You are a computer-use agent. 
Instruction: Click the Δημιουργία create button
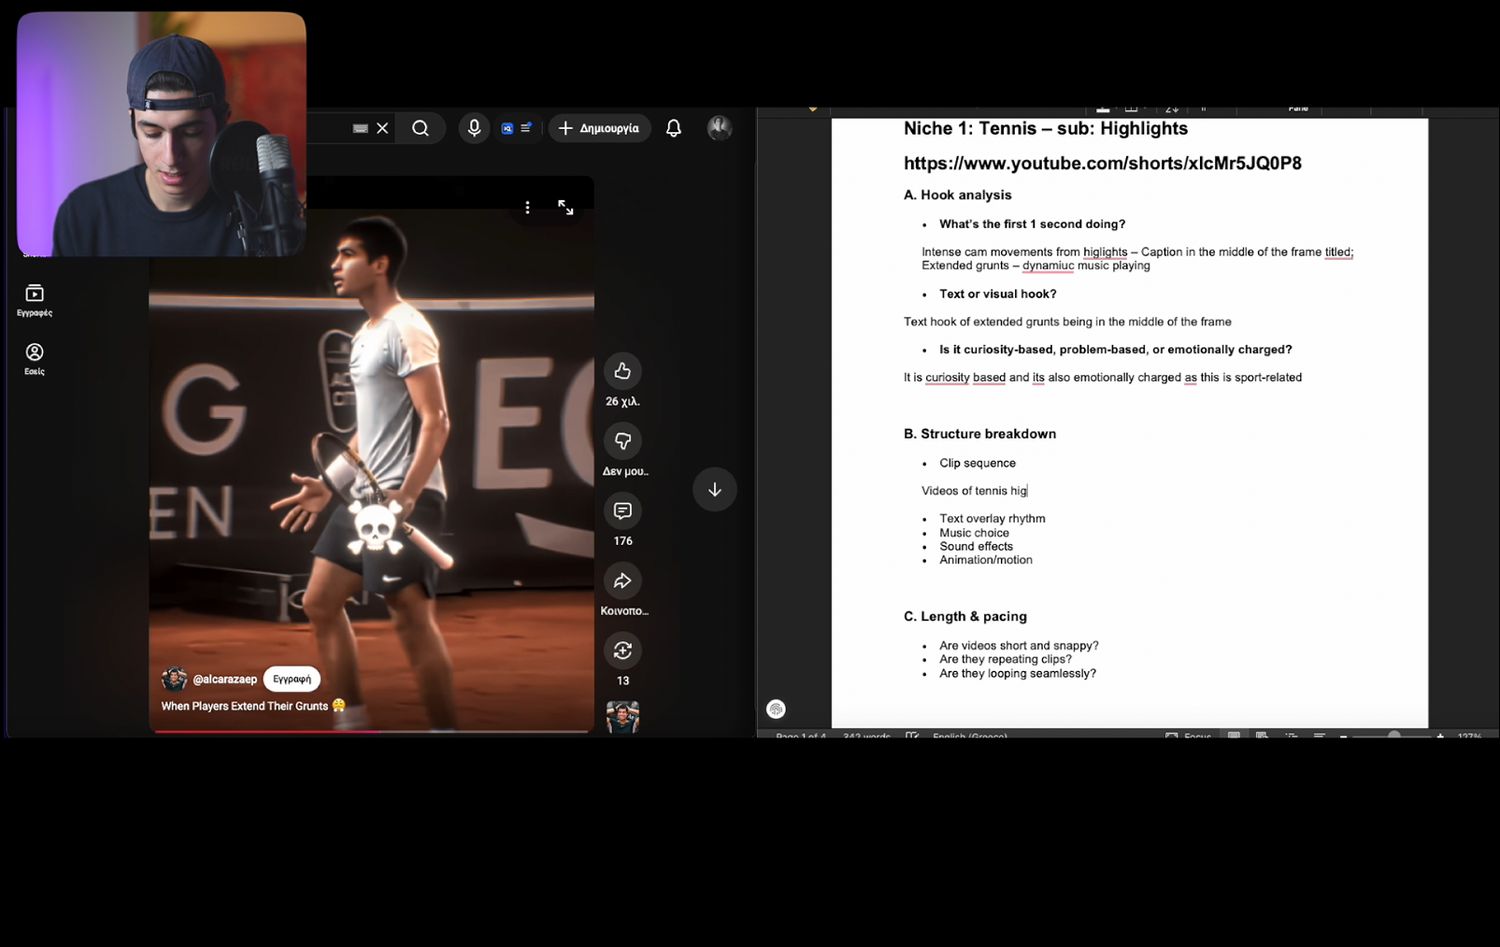pyautogui.click(x=599, y=128)
